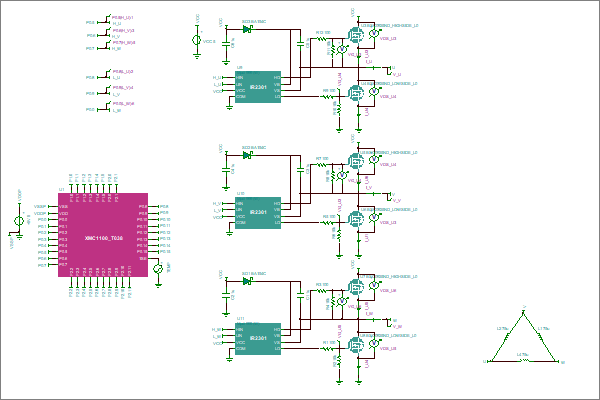Click the L_U label at the IR2301 LIN input

click(217, 85)
